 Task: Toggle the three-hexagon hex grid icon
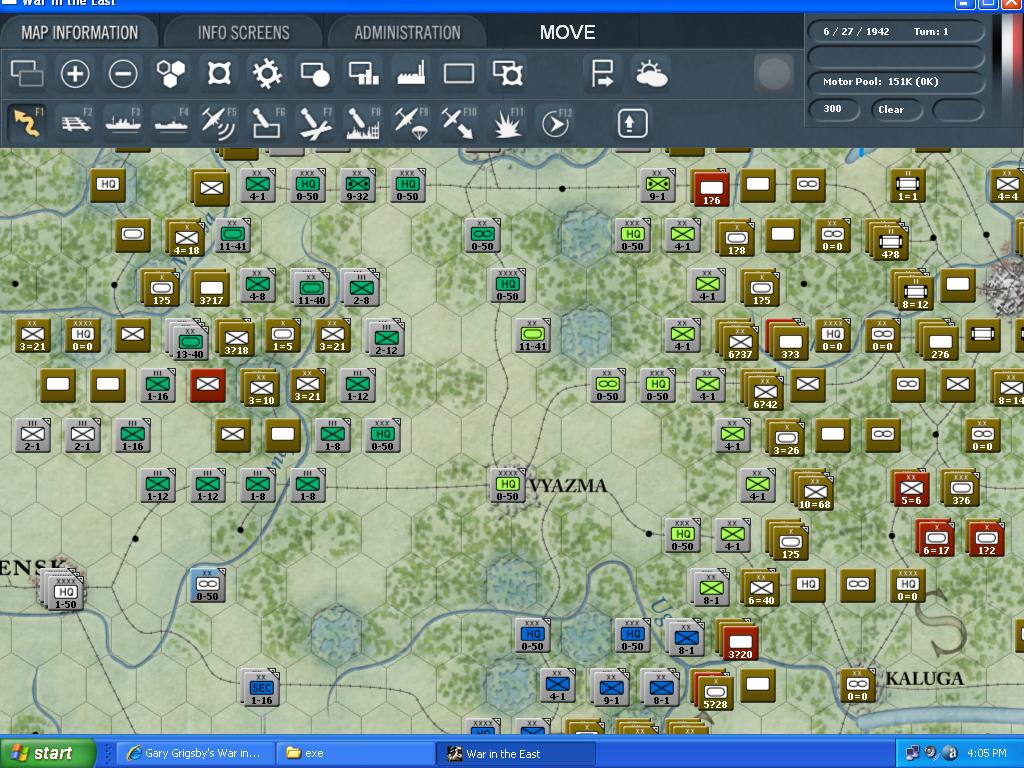pos(170,73)
